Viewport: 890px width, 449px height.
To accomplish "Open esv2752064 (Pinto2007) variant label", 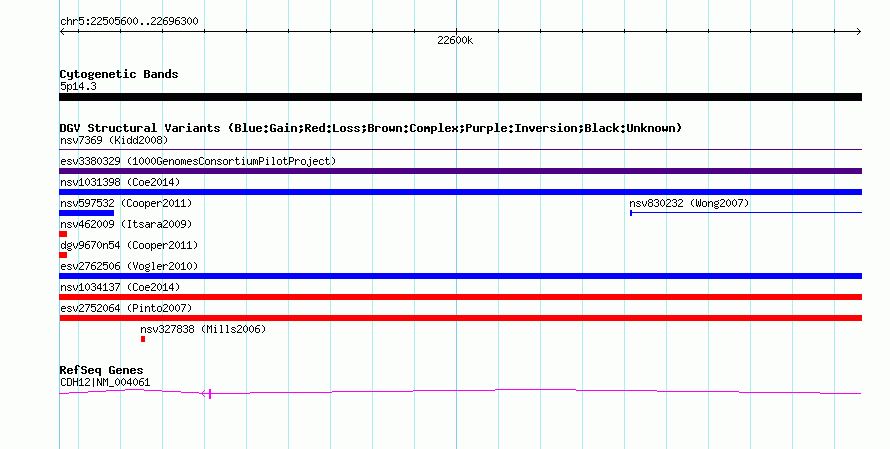I will click(126, 308).
